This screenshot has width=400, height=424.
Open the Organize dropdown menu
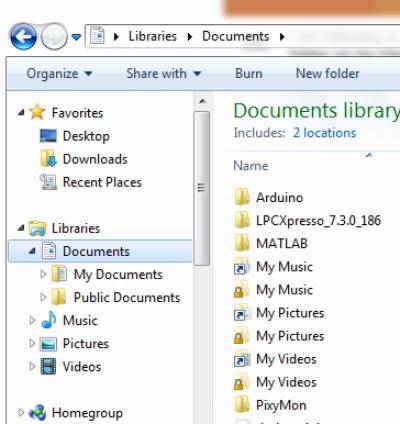59,73
